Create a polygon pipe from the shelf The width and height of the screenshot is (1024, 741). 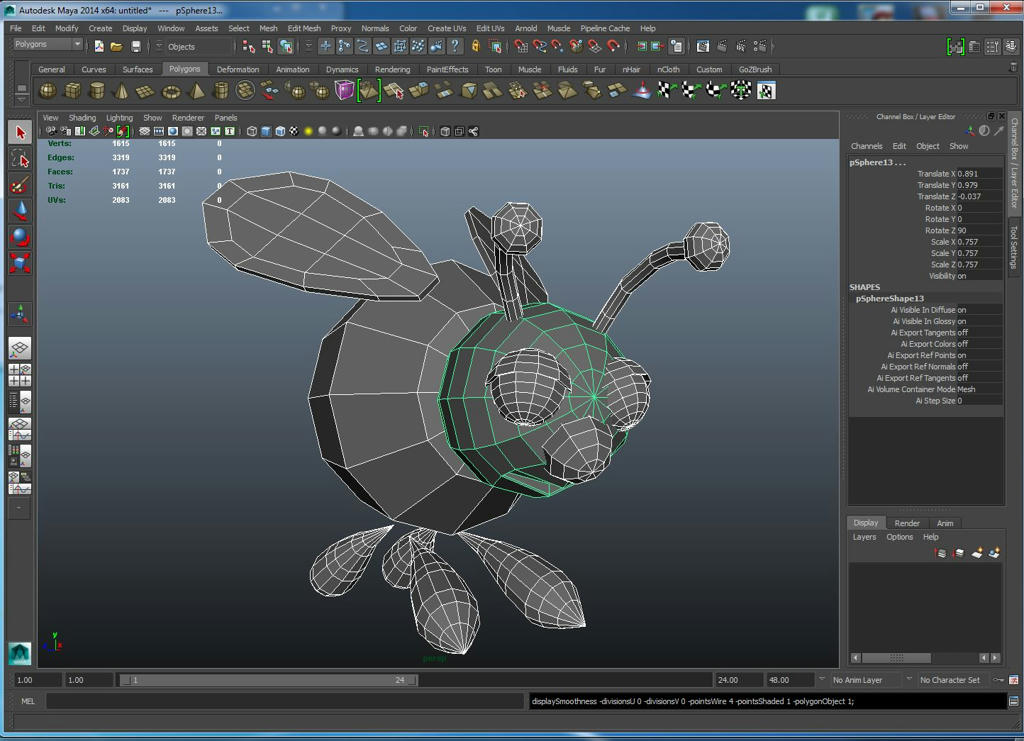coord(221,91)
